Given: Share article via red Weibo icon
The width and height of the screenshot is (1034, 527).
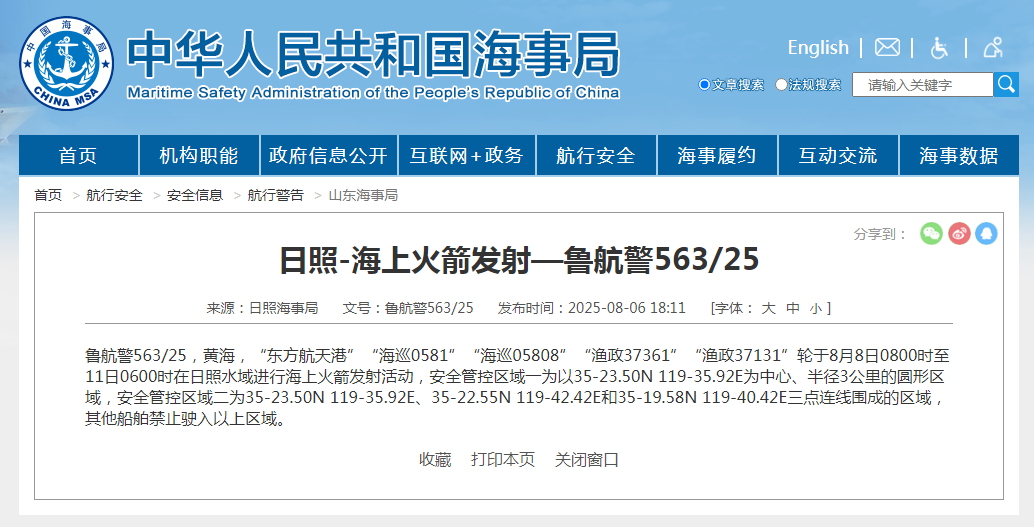Looking at the screenshot, I should pyautogui.click(x=959, y=233).
